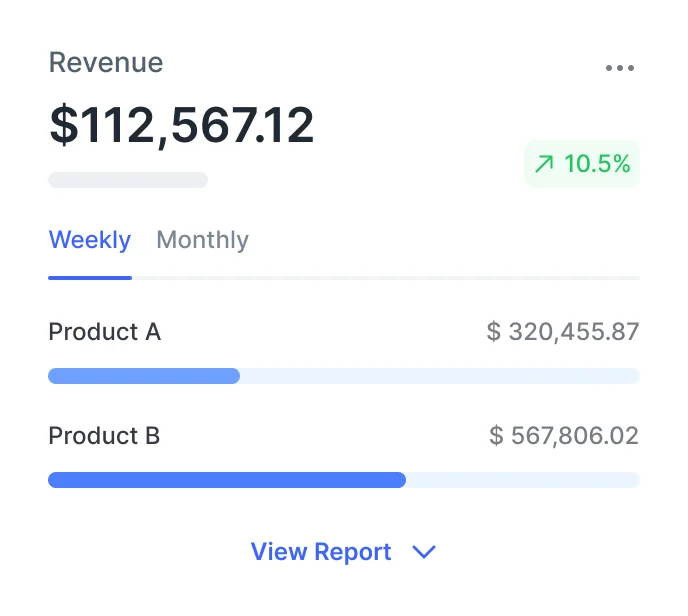Click the Product A label

104,332
